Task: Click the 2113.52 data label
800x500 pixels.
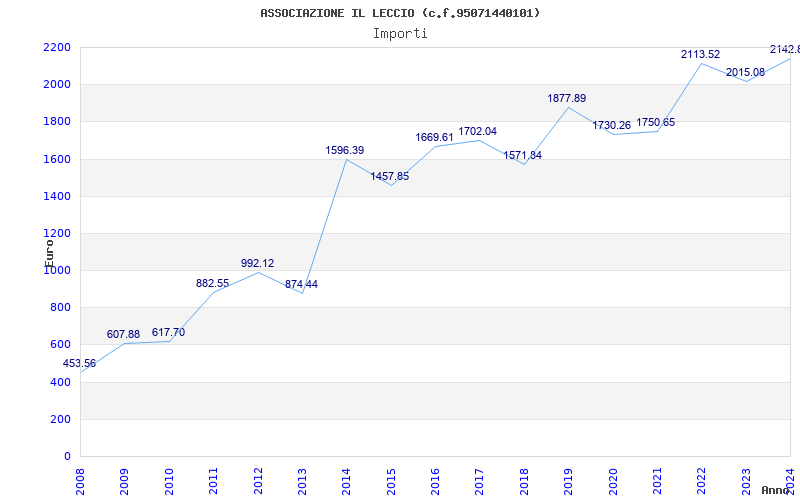Action: [x=700, y=55]
